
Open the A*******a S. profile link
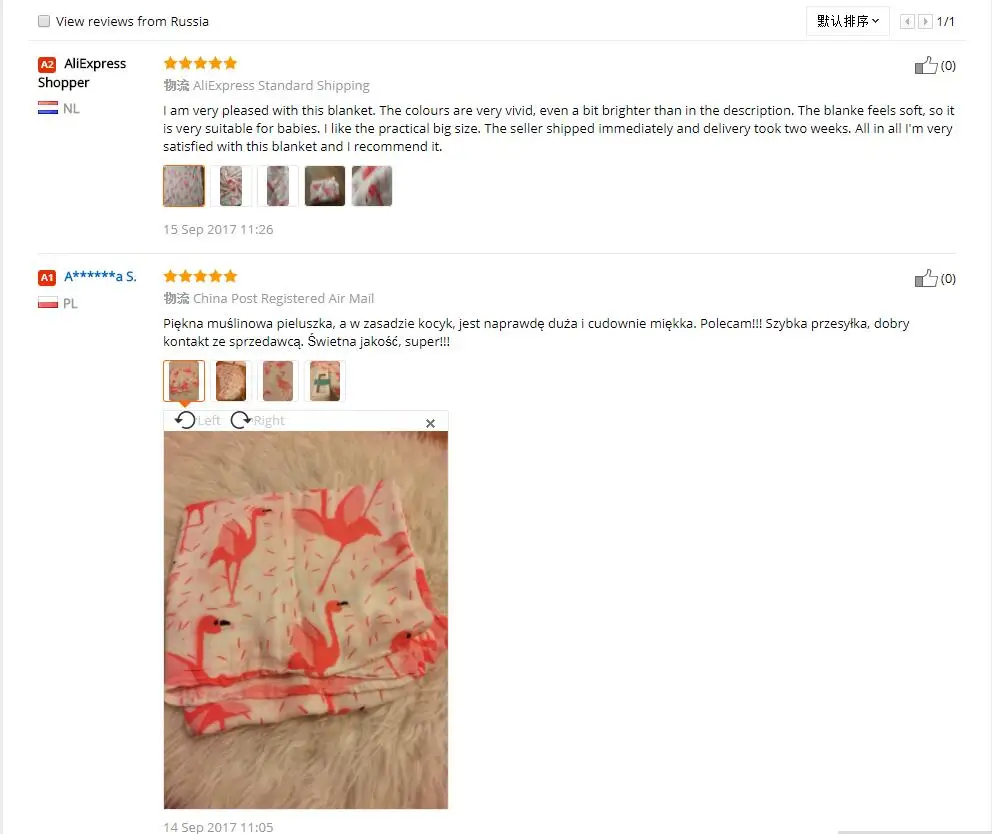(100, 277)
